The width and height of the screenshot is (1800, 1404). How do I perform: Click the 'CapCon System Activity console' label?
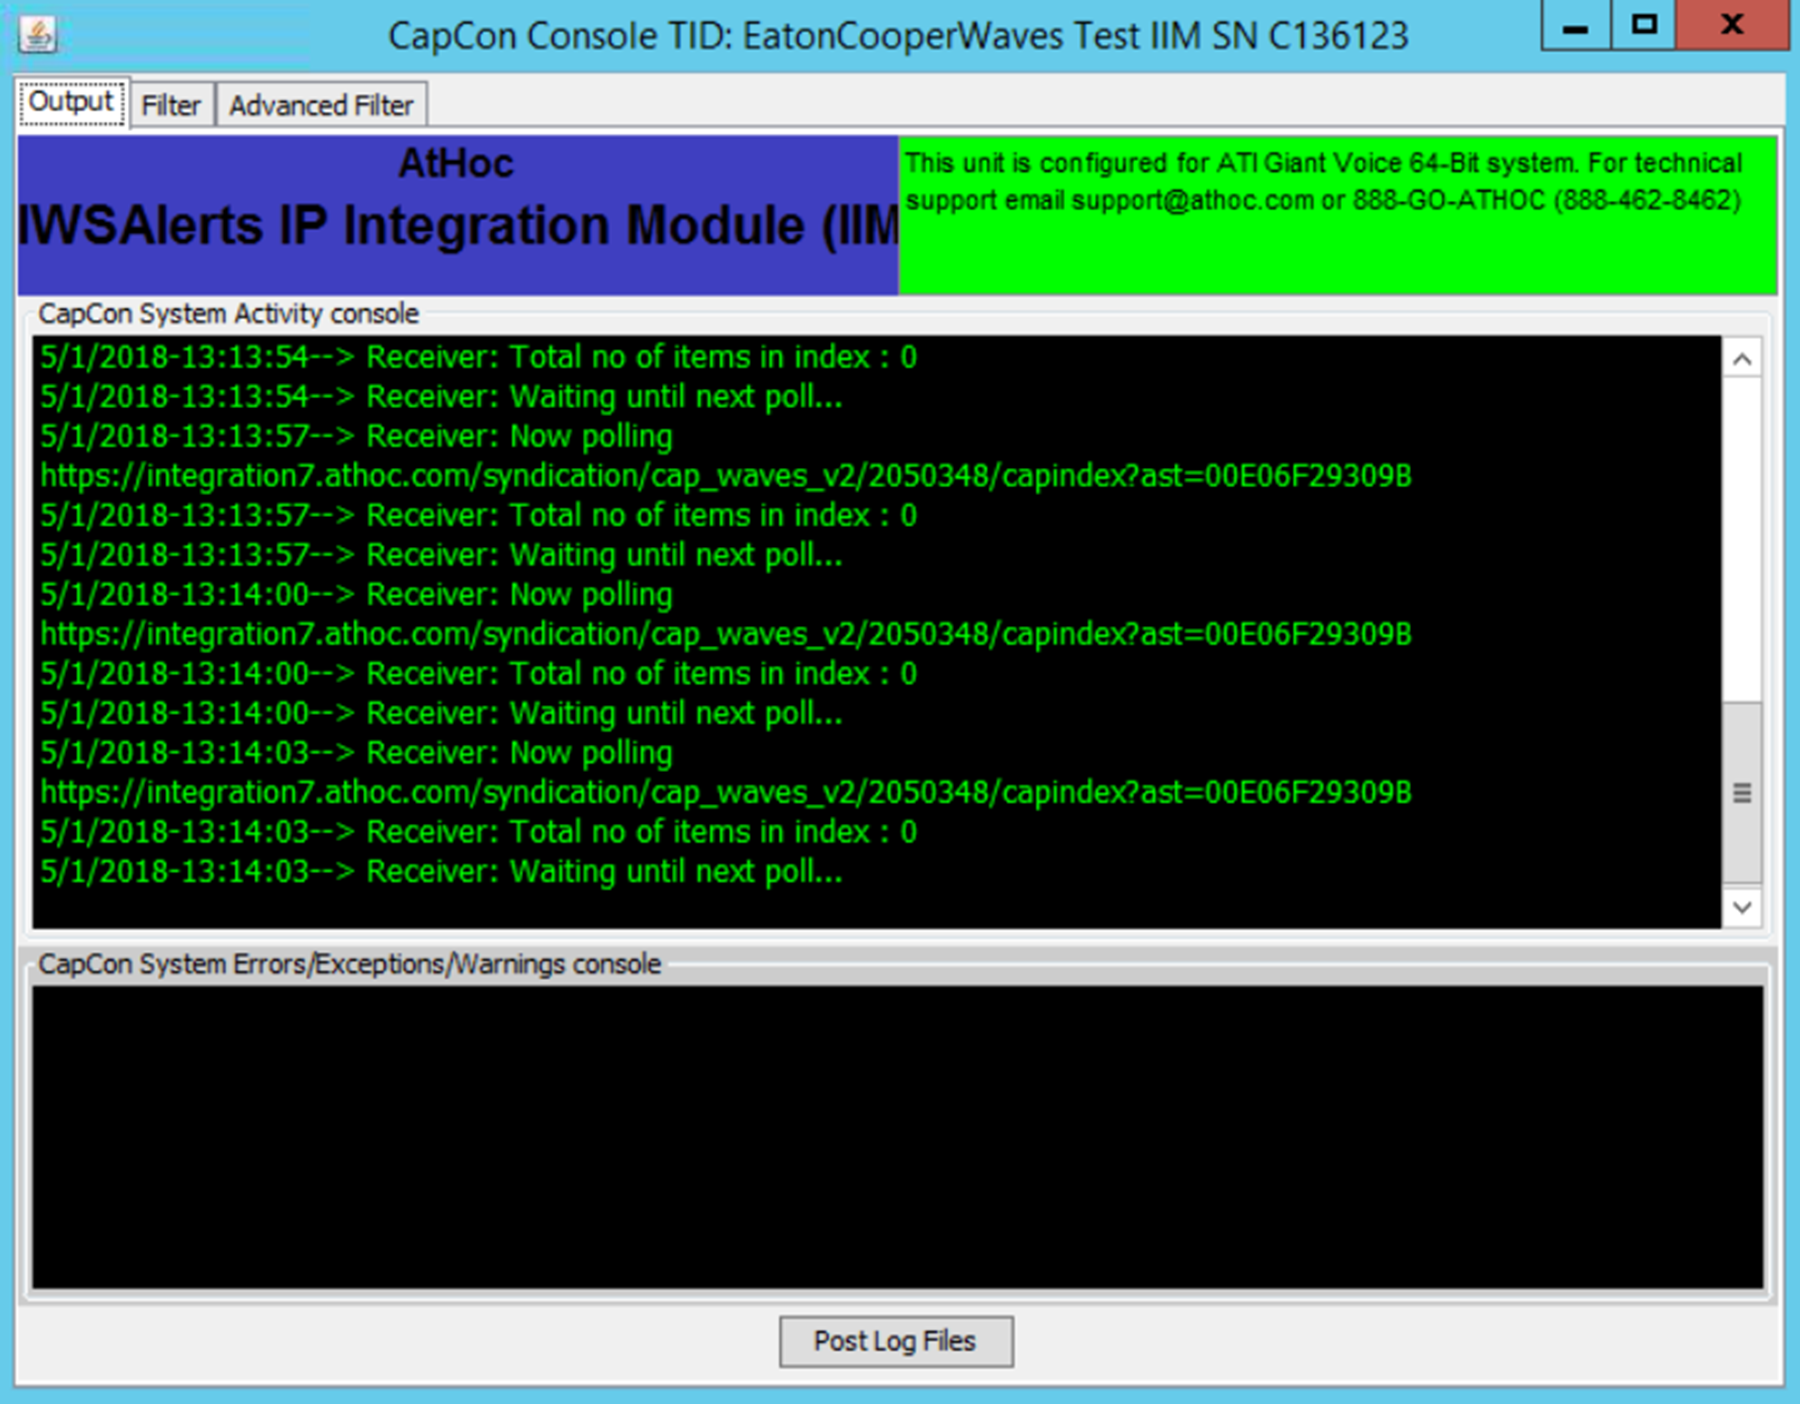[228, 313]
